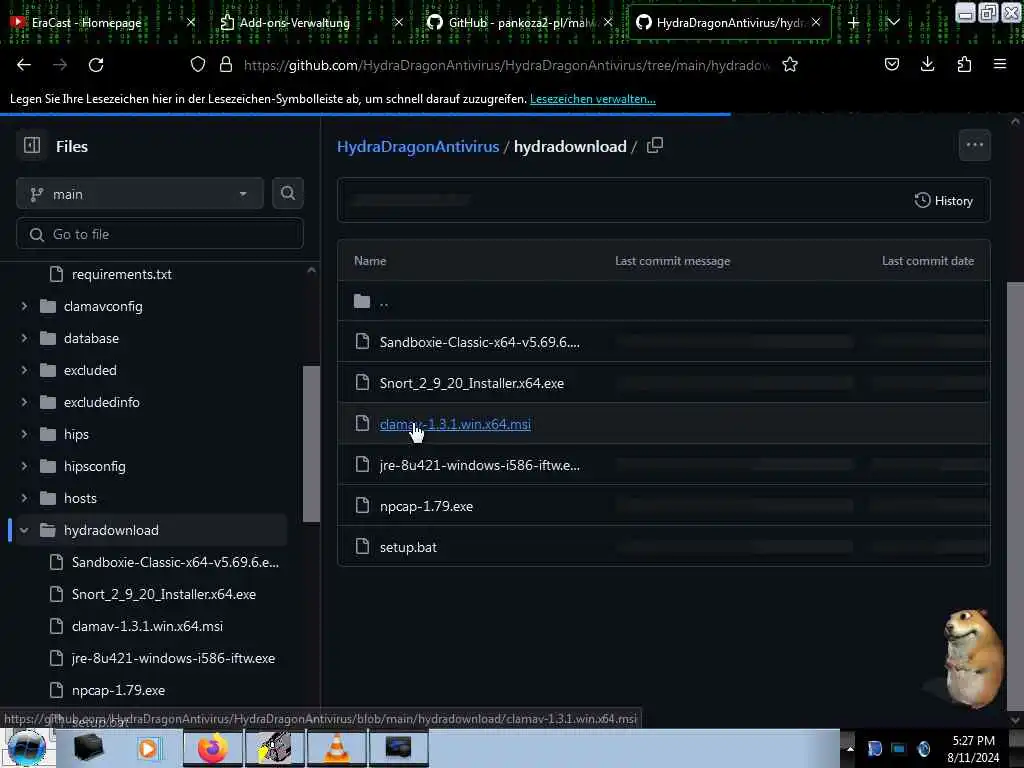Expand the clamavconfig folder
The image size is (1024, 768).
[24, 306]
